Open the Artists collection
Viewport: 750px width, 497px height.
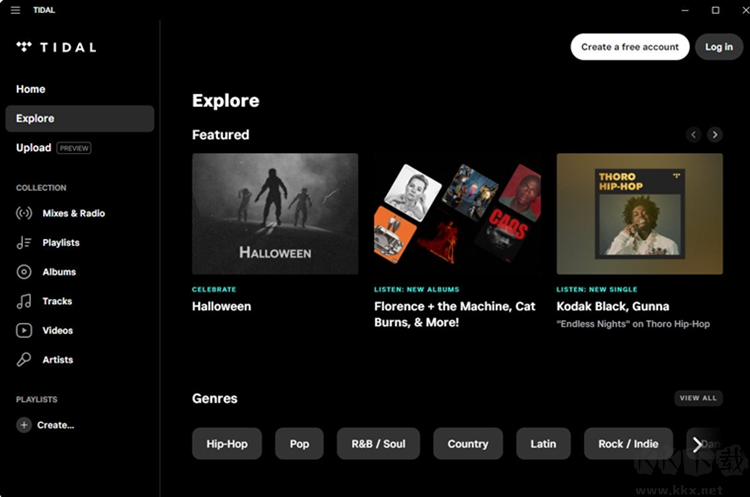(57, 359)
